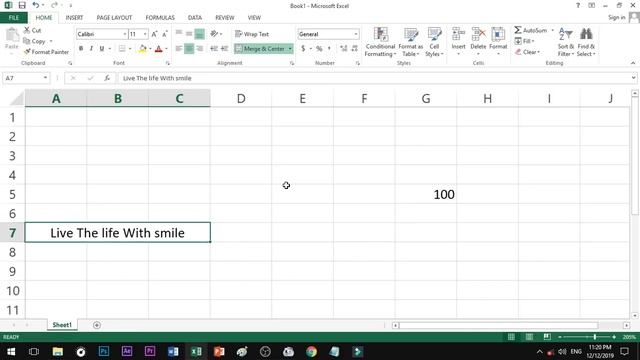Click the Orientation angled text icon
Image resolution: width=640 pixels, height=360 pixels.
click(214, 34)
